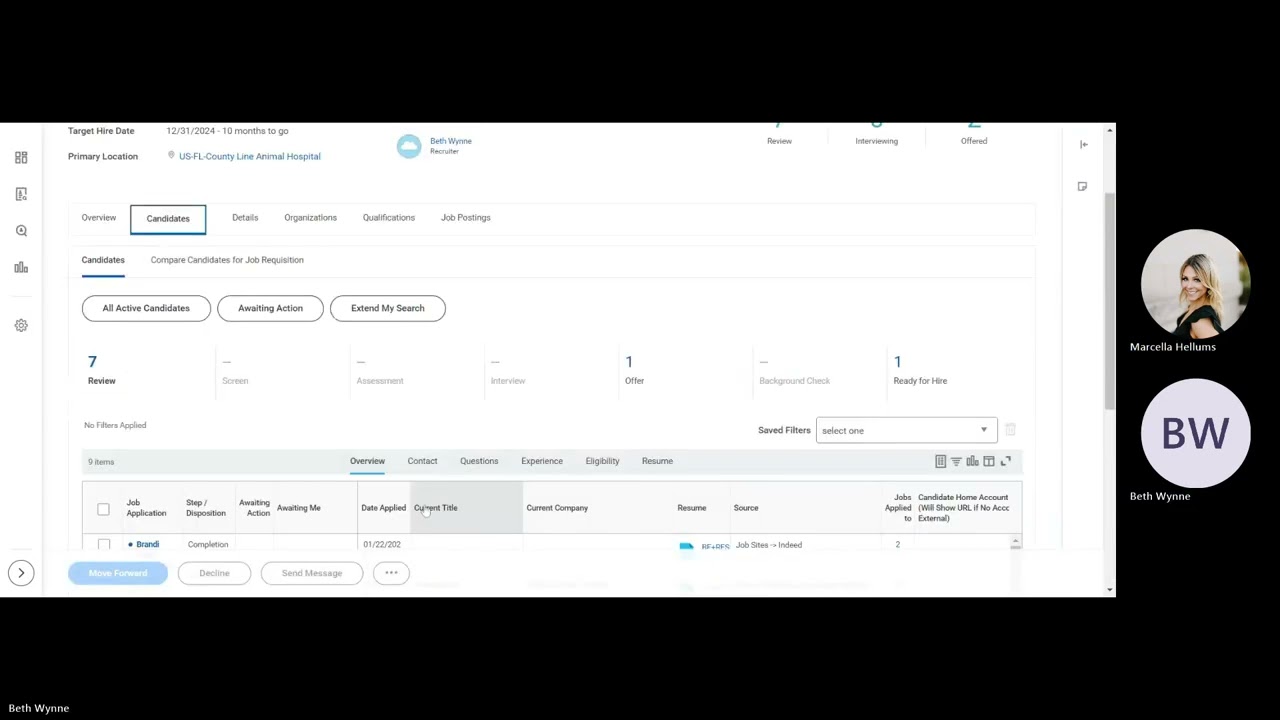
Task: Click the Awaiting Action button
Action: pos(270,308)
